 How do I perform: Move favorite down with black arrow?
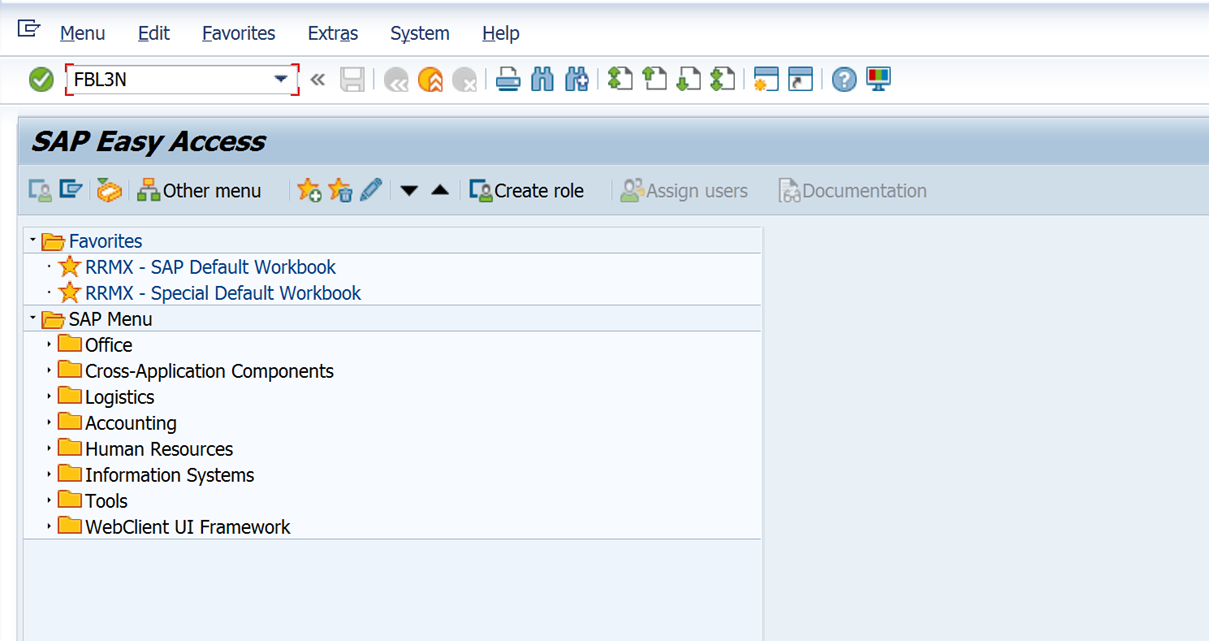pos(409,191)
